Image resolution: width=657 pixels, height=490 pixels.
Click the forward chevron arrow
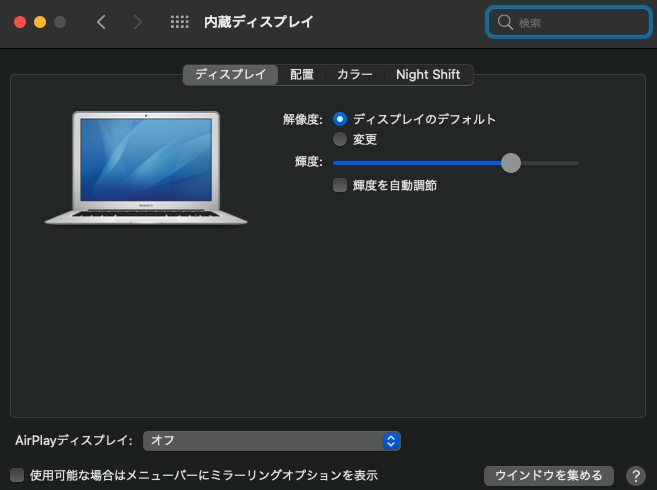(x=137, y=22)
